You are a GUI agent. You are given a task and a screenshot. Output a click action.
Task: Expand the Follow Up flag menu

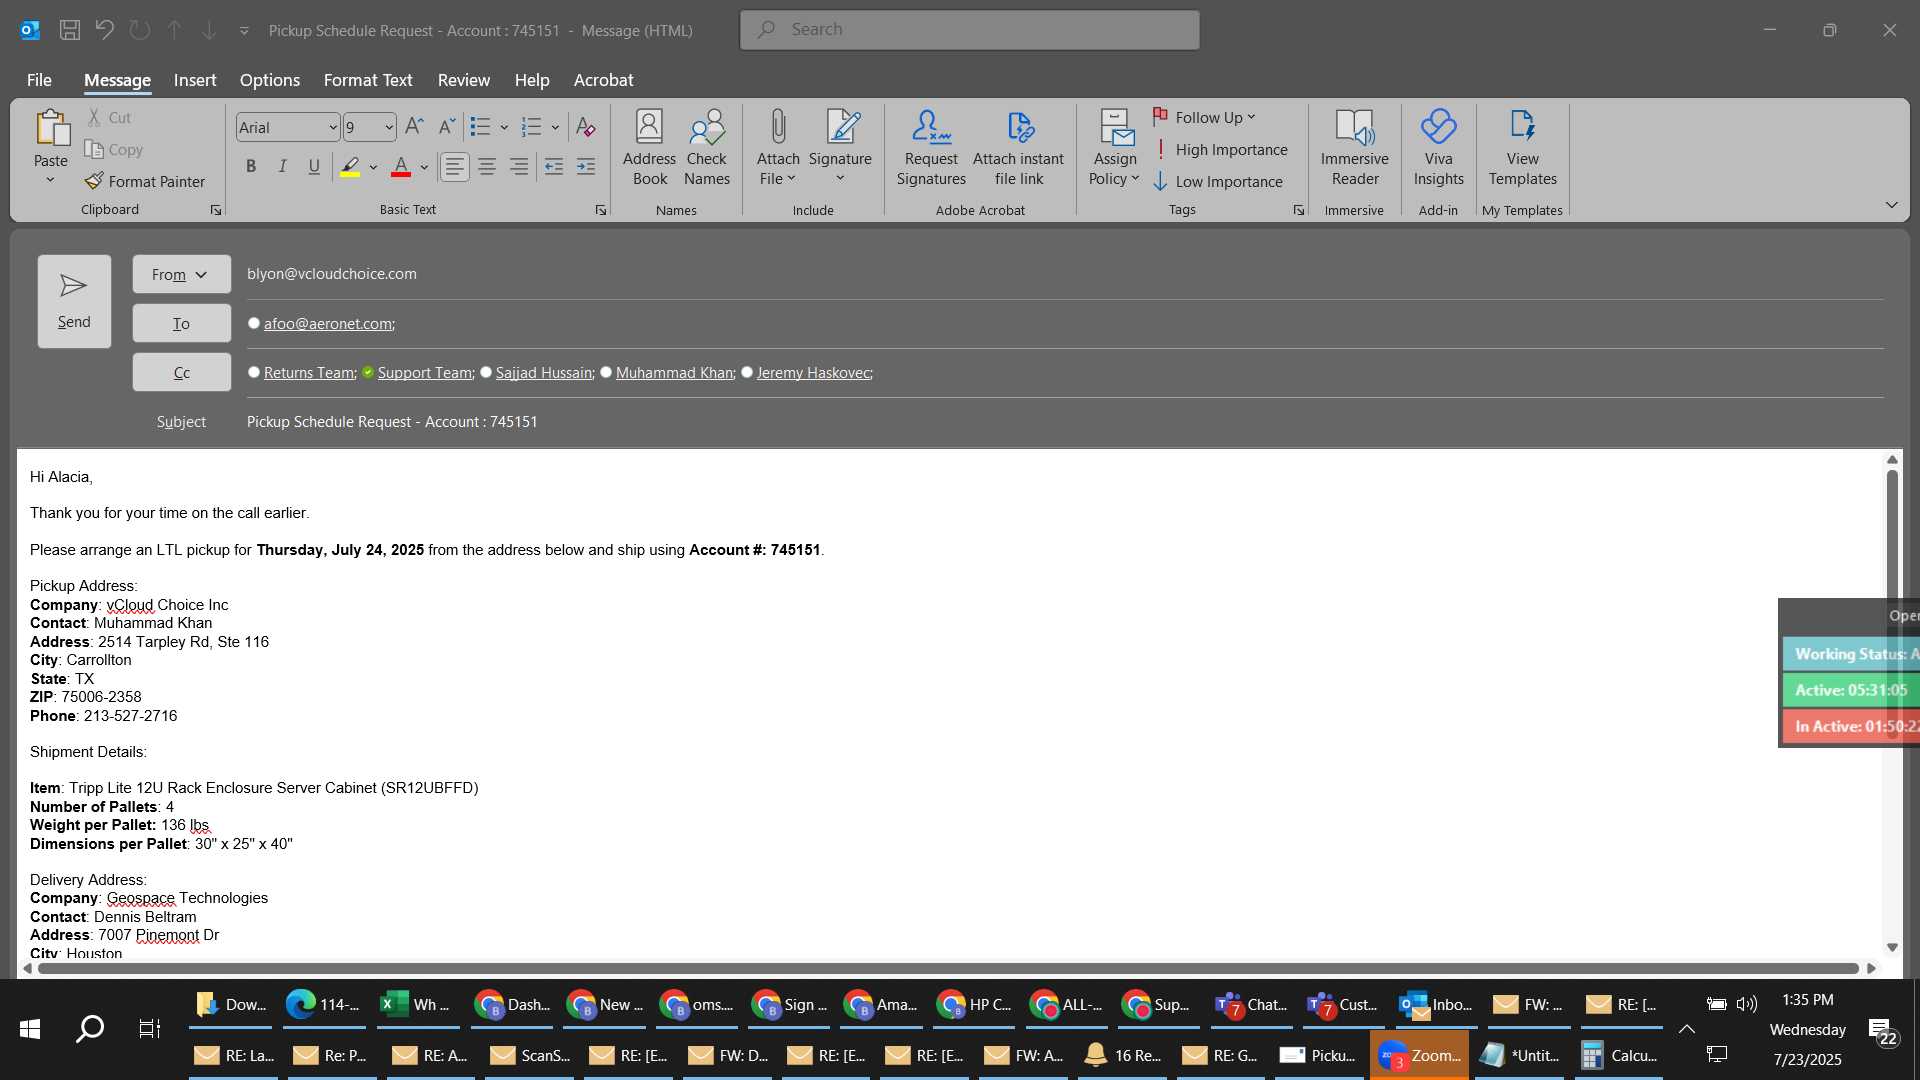point(1204,117)
